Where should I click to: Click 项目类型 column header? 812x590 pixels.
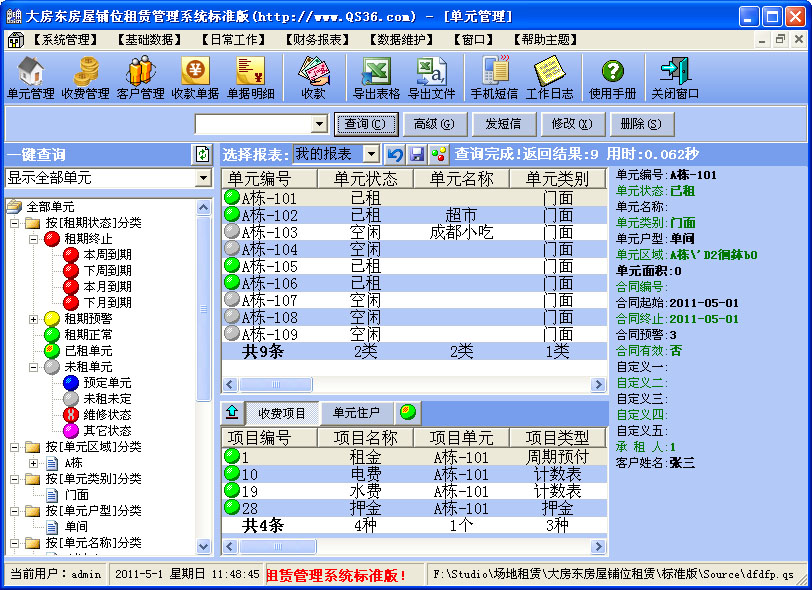tap(557, 438)
